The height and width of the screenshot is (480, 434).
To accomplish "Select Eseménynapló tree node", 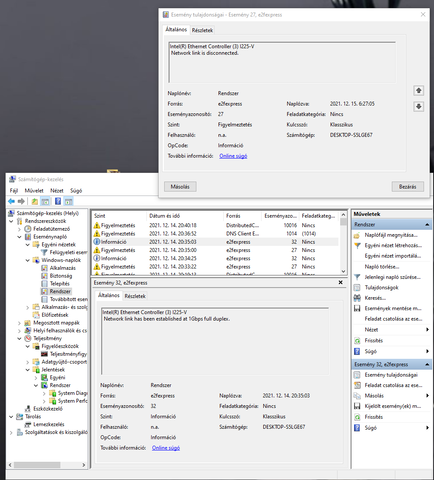I will click(x=50, y=237).
